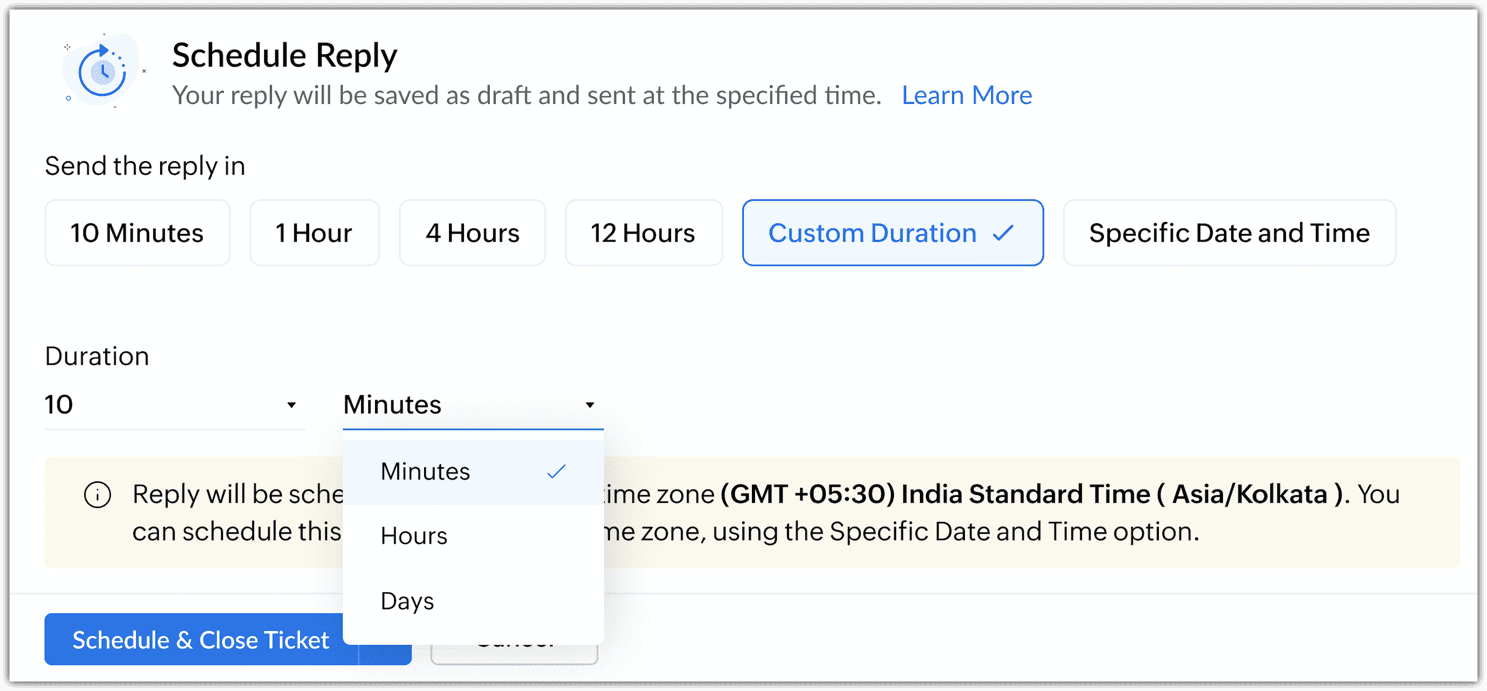
Task: Click the info icon in the time zone notice
Action: coord(97,495)
